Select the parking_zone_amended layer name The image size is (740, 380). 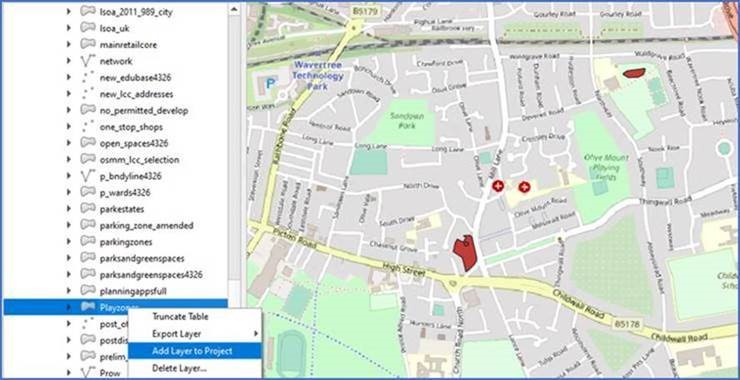pyautogui.click(x=147, y=225)
